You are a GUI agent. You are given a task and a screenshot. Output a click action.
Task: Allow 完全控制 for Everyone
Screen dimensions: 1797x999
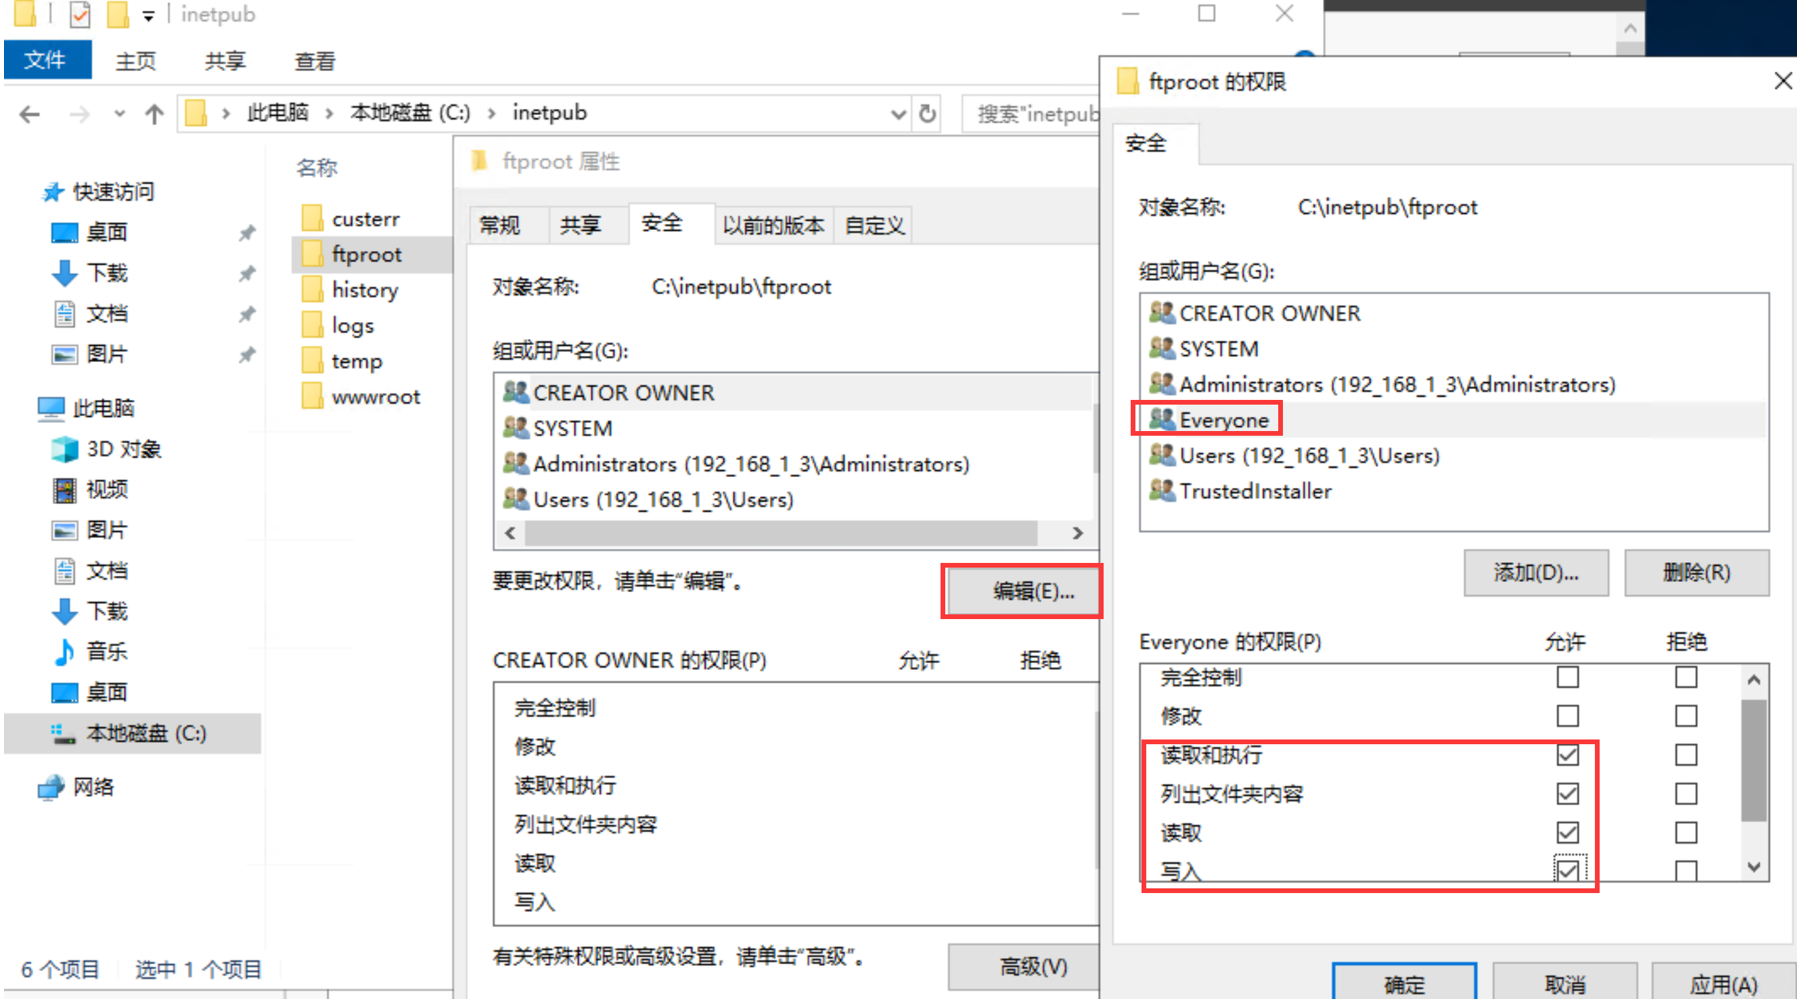coord(1567,677)
